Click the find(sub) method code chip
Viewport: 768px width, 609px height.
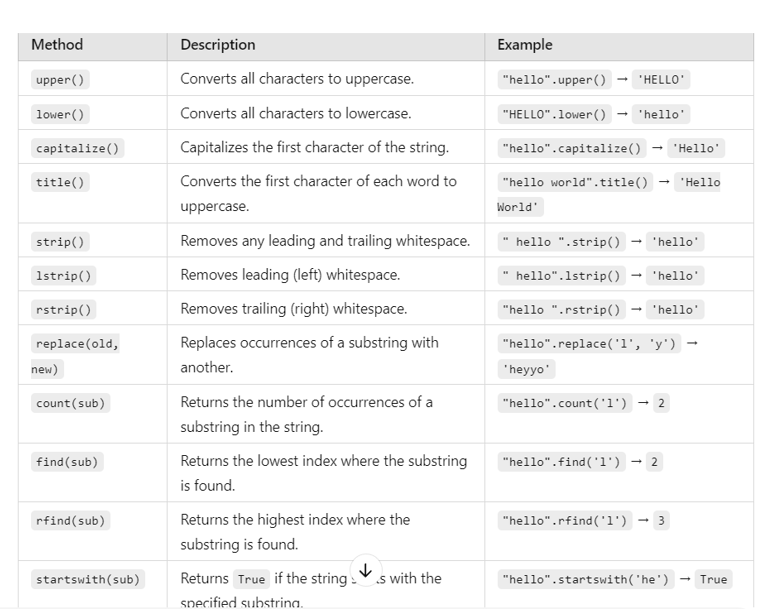[x=67, y=462]
